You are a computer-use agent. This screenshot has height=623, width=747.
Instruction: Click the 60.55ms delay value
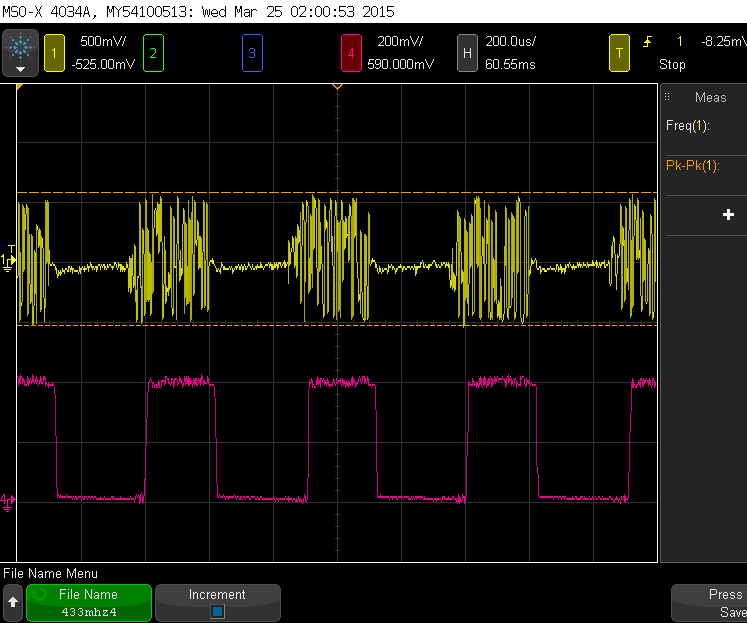pos(510,64)
